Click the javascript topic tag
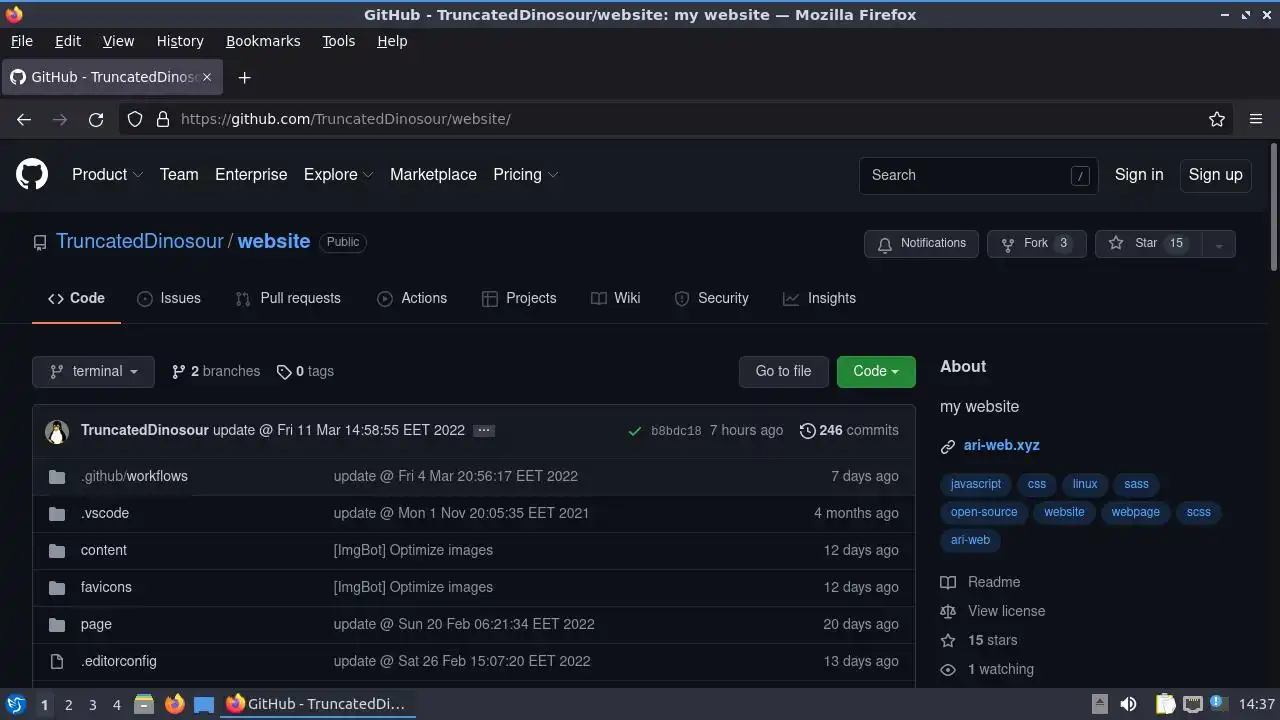 pos(975,484)
